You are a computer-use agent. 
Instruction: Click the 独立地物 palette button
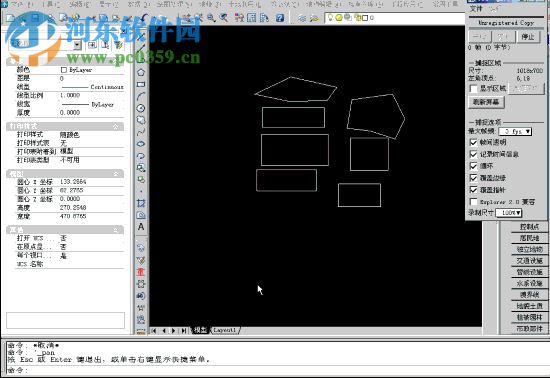530,249
